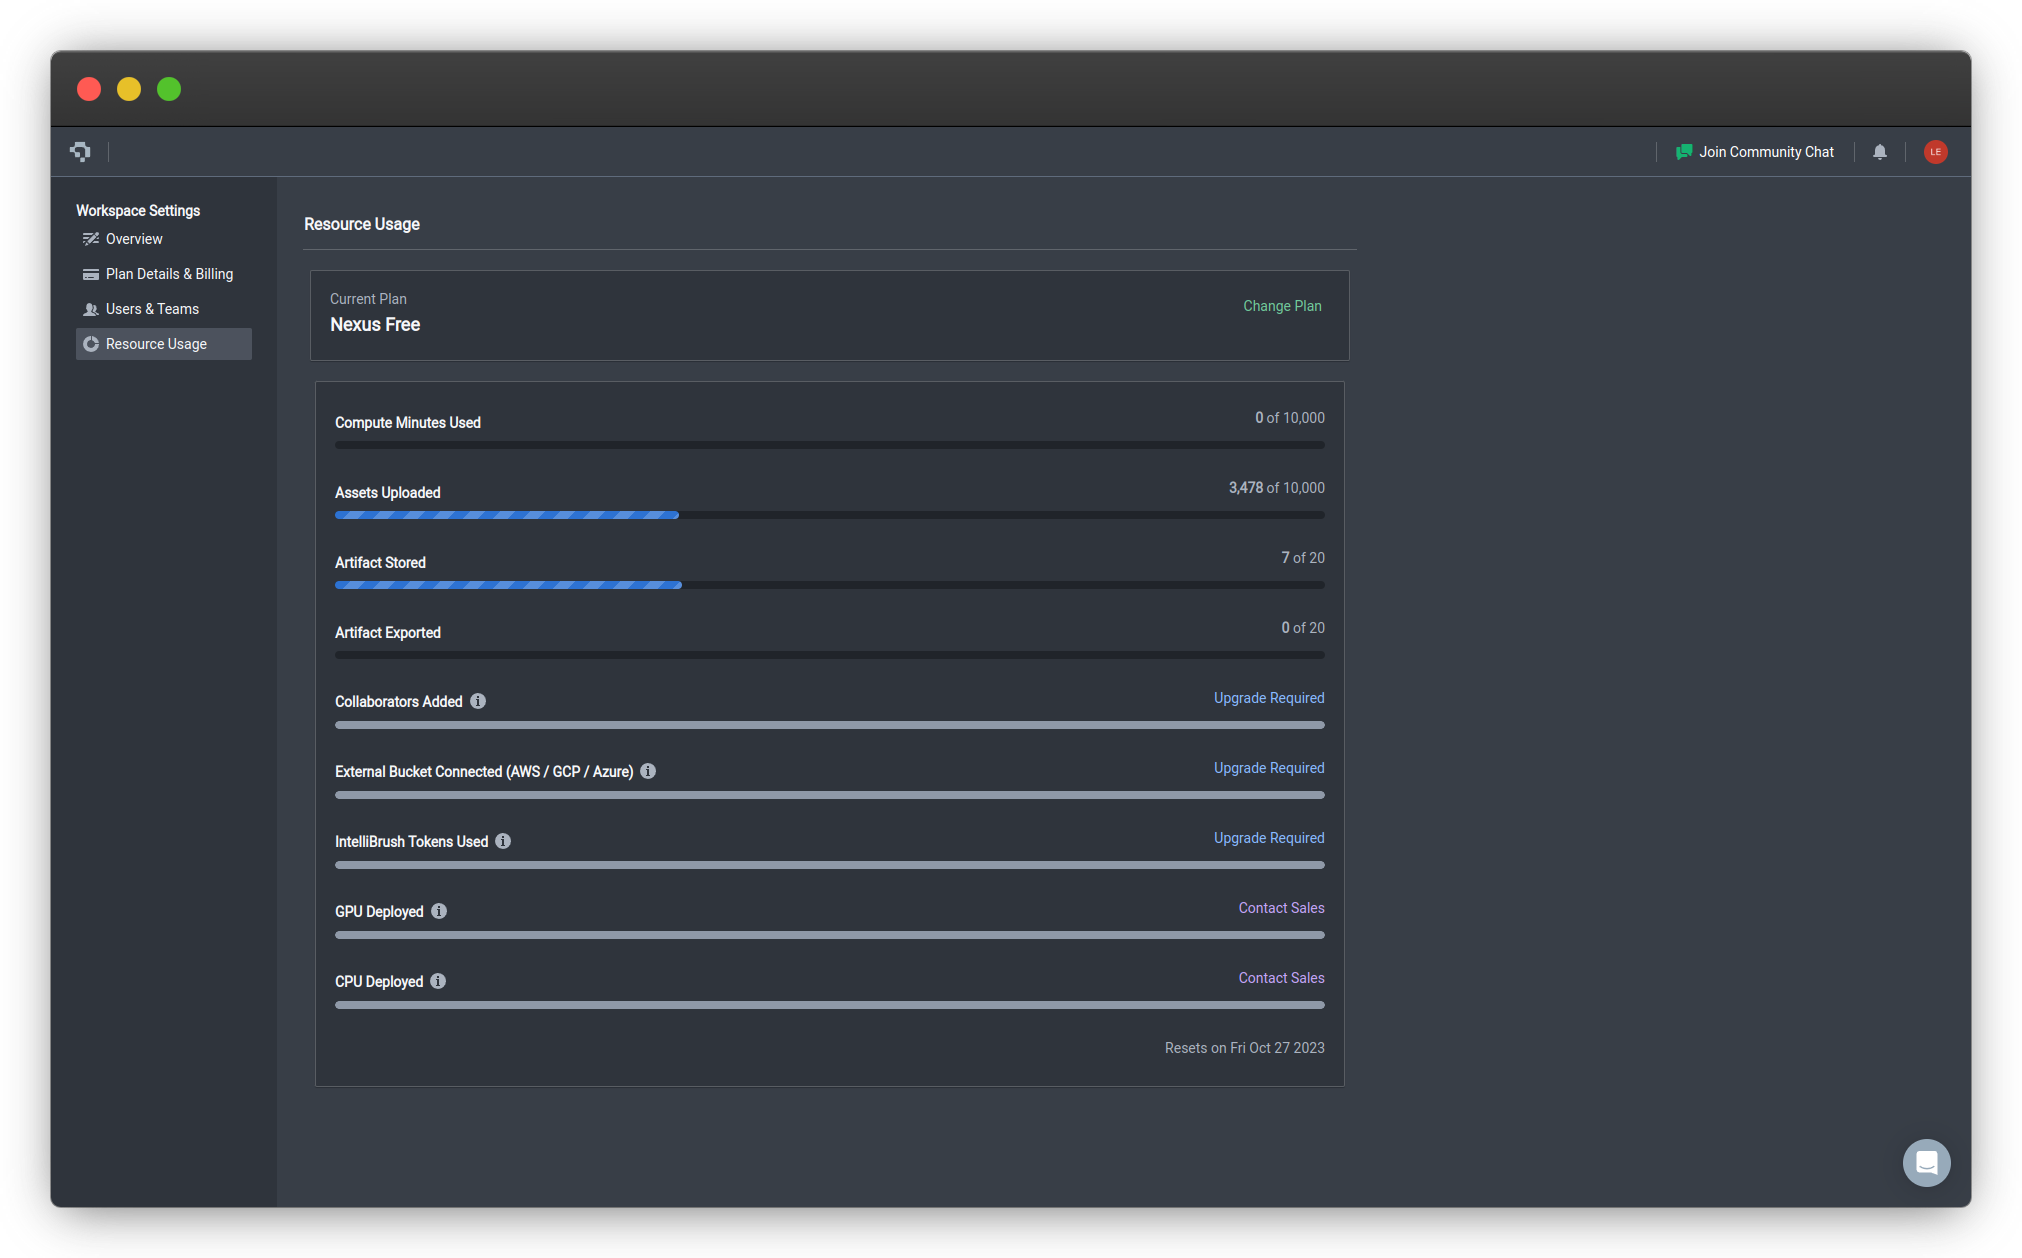Show info for IntelliBrush Tokens Used
The height and width of the screenshot is (1258, 2022).
click(x=503, y=841)
